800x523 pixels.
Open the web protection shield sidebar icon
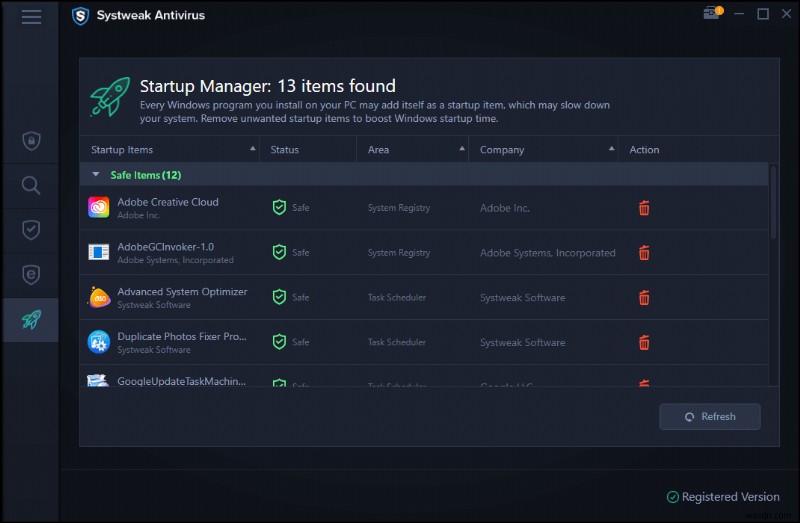coord(31,275)
